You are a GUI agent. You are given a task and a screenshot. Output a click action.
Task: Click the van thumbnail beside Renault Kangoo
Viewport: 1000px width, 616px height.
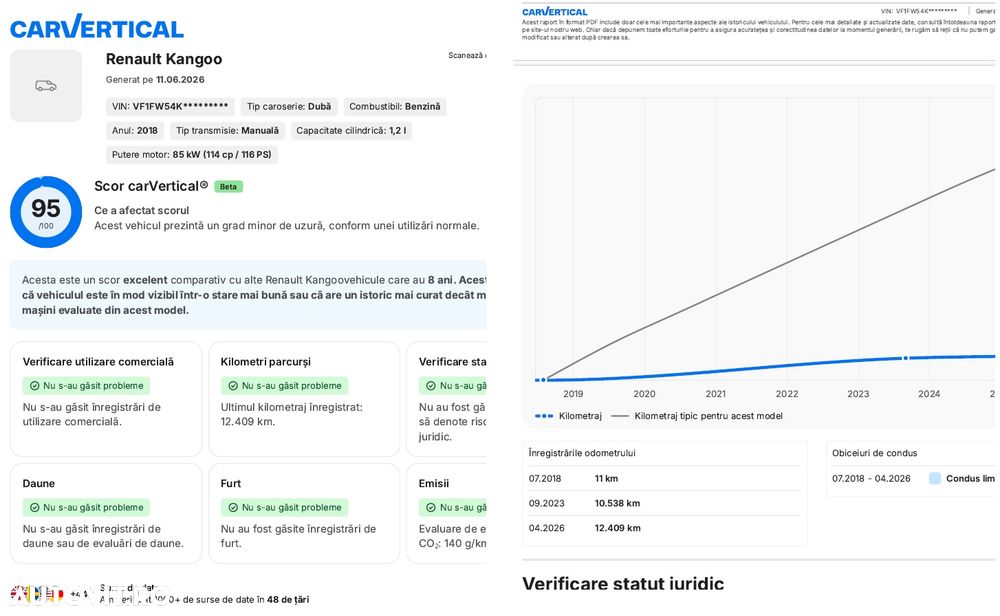46,85
